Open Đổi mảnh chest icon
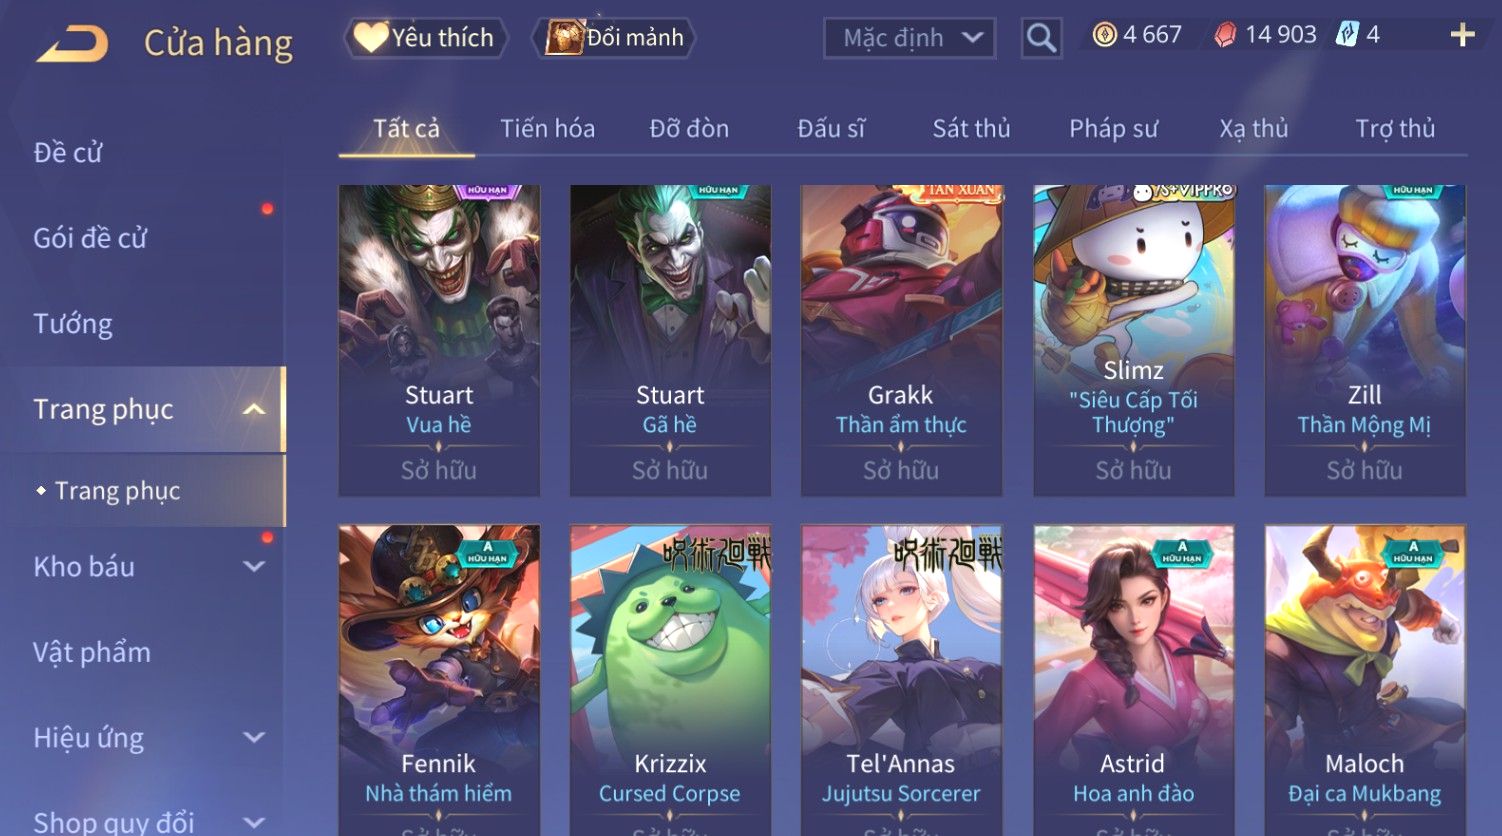This screenshot has height=836, width=1502. coord(565,37)
